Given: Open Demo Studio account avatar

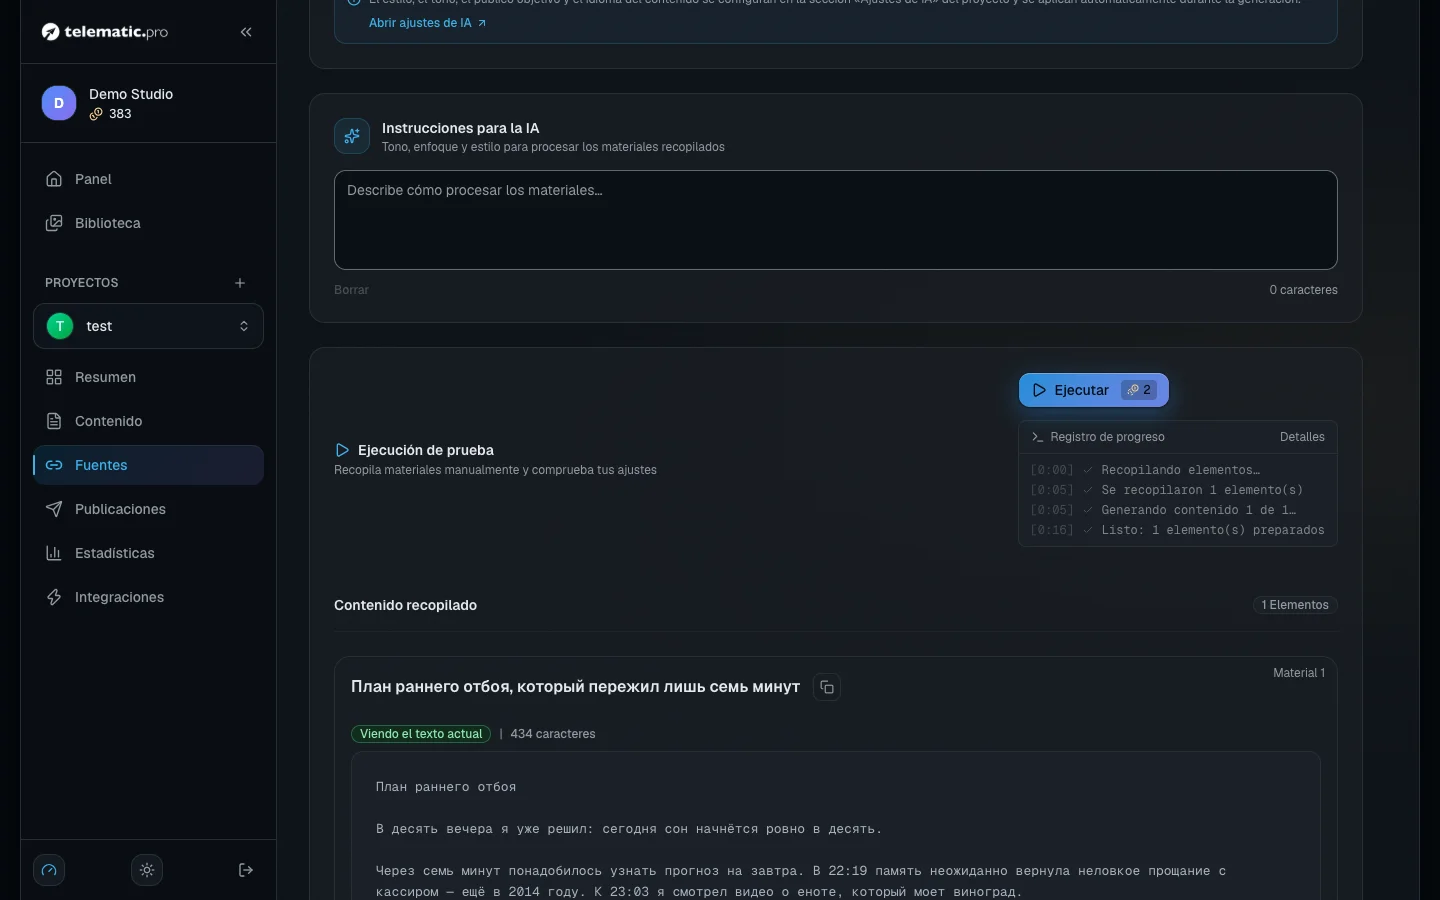Looking at the screenshot, I should pyautogui.click(x=59, y=103).
